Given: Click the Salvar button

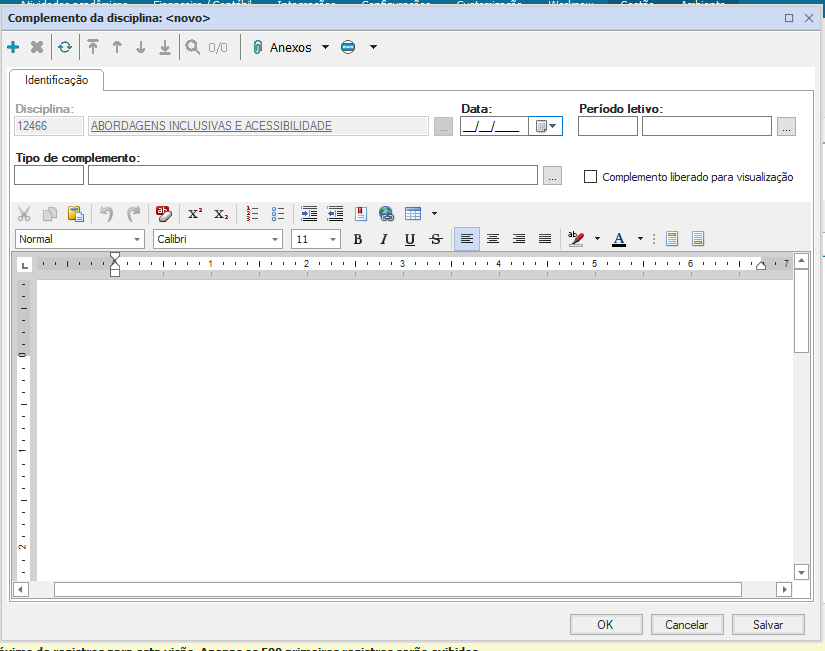Looking at the screenshot, I should pos(768,624).
